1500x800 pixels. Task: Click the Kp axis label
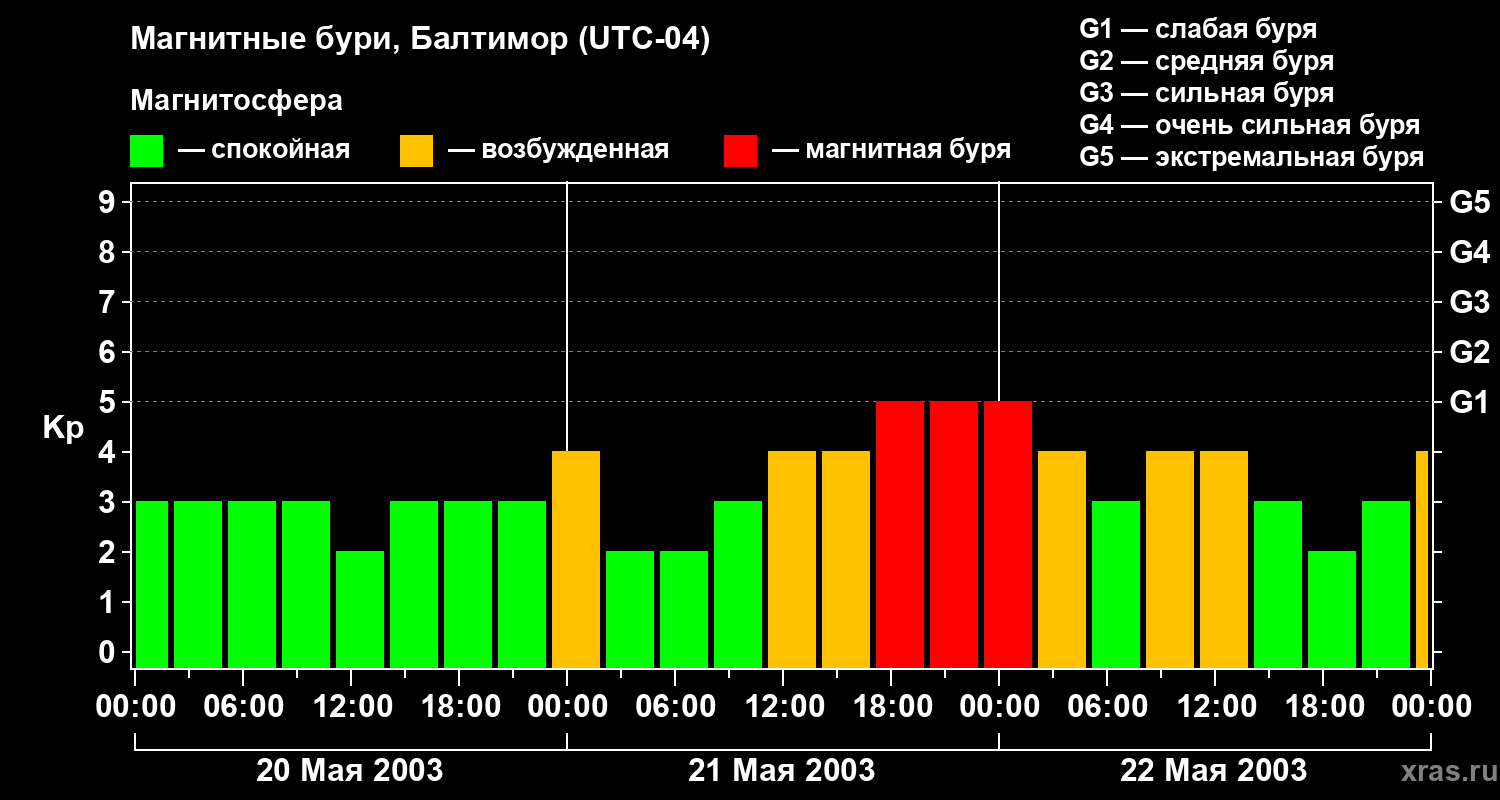point(63,428)
